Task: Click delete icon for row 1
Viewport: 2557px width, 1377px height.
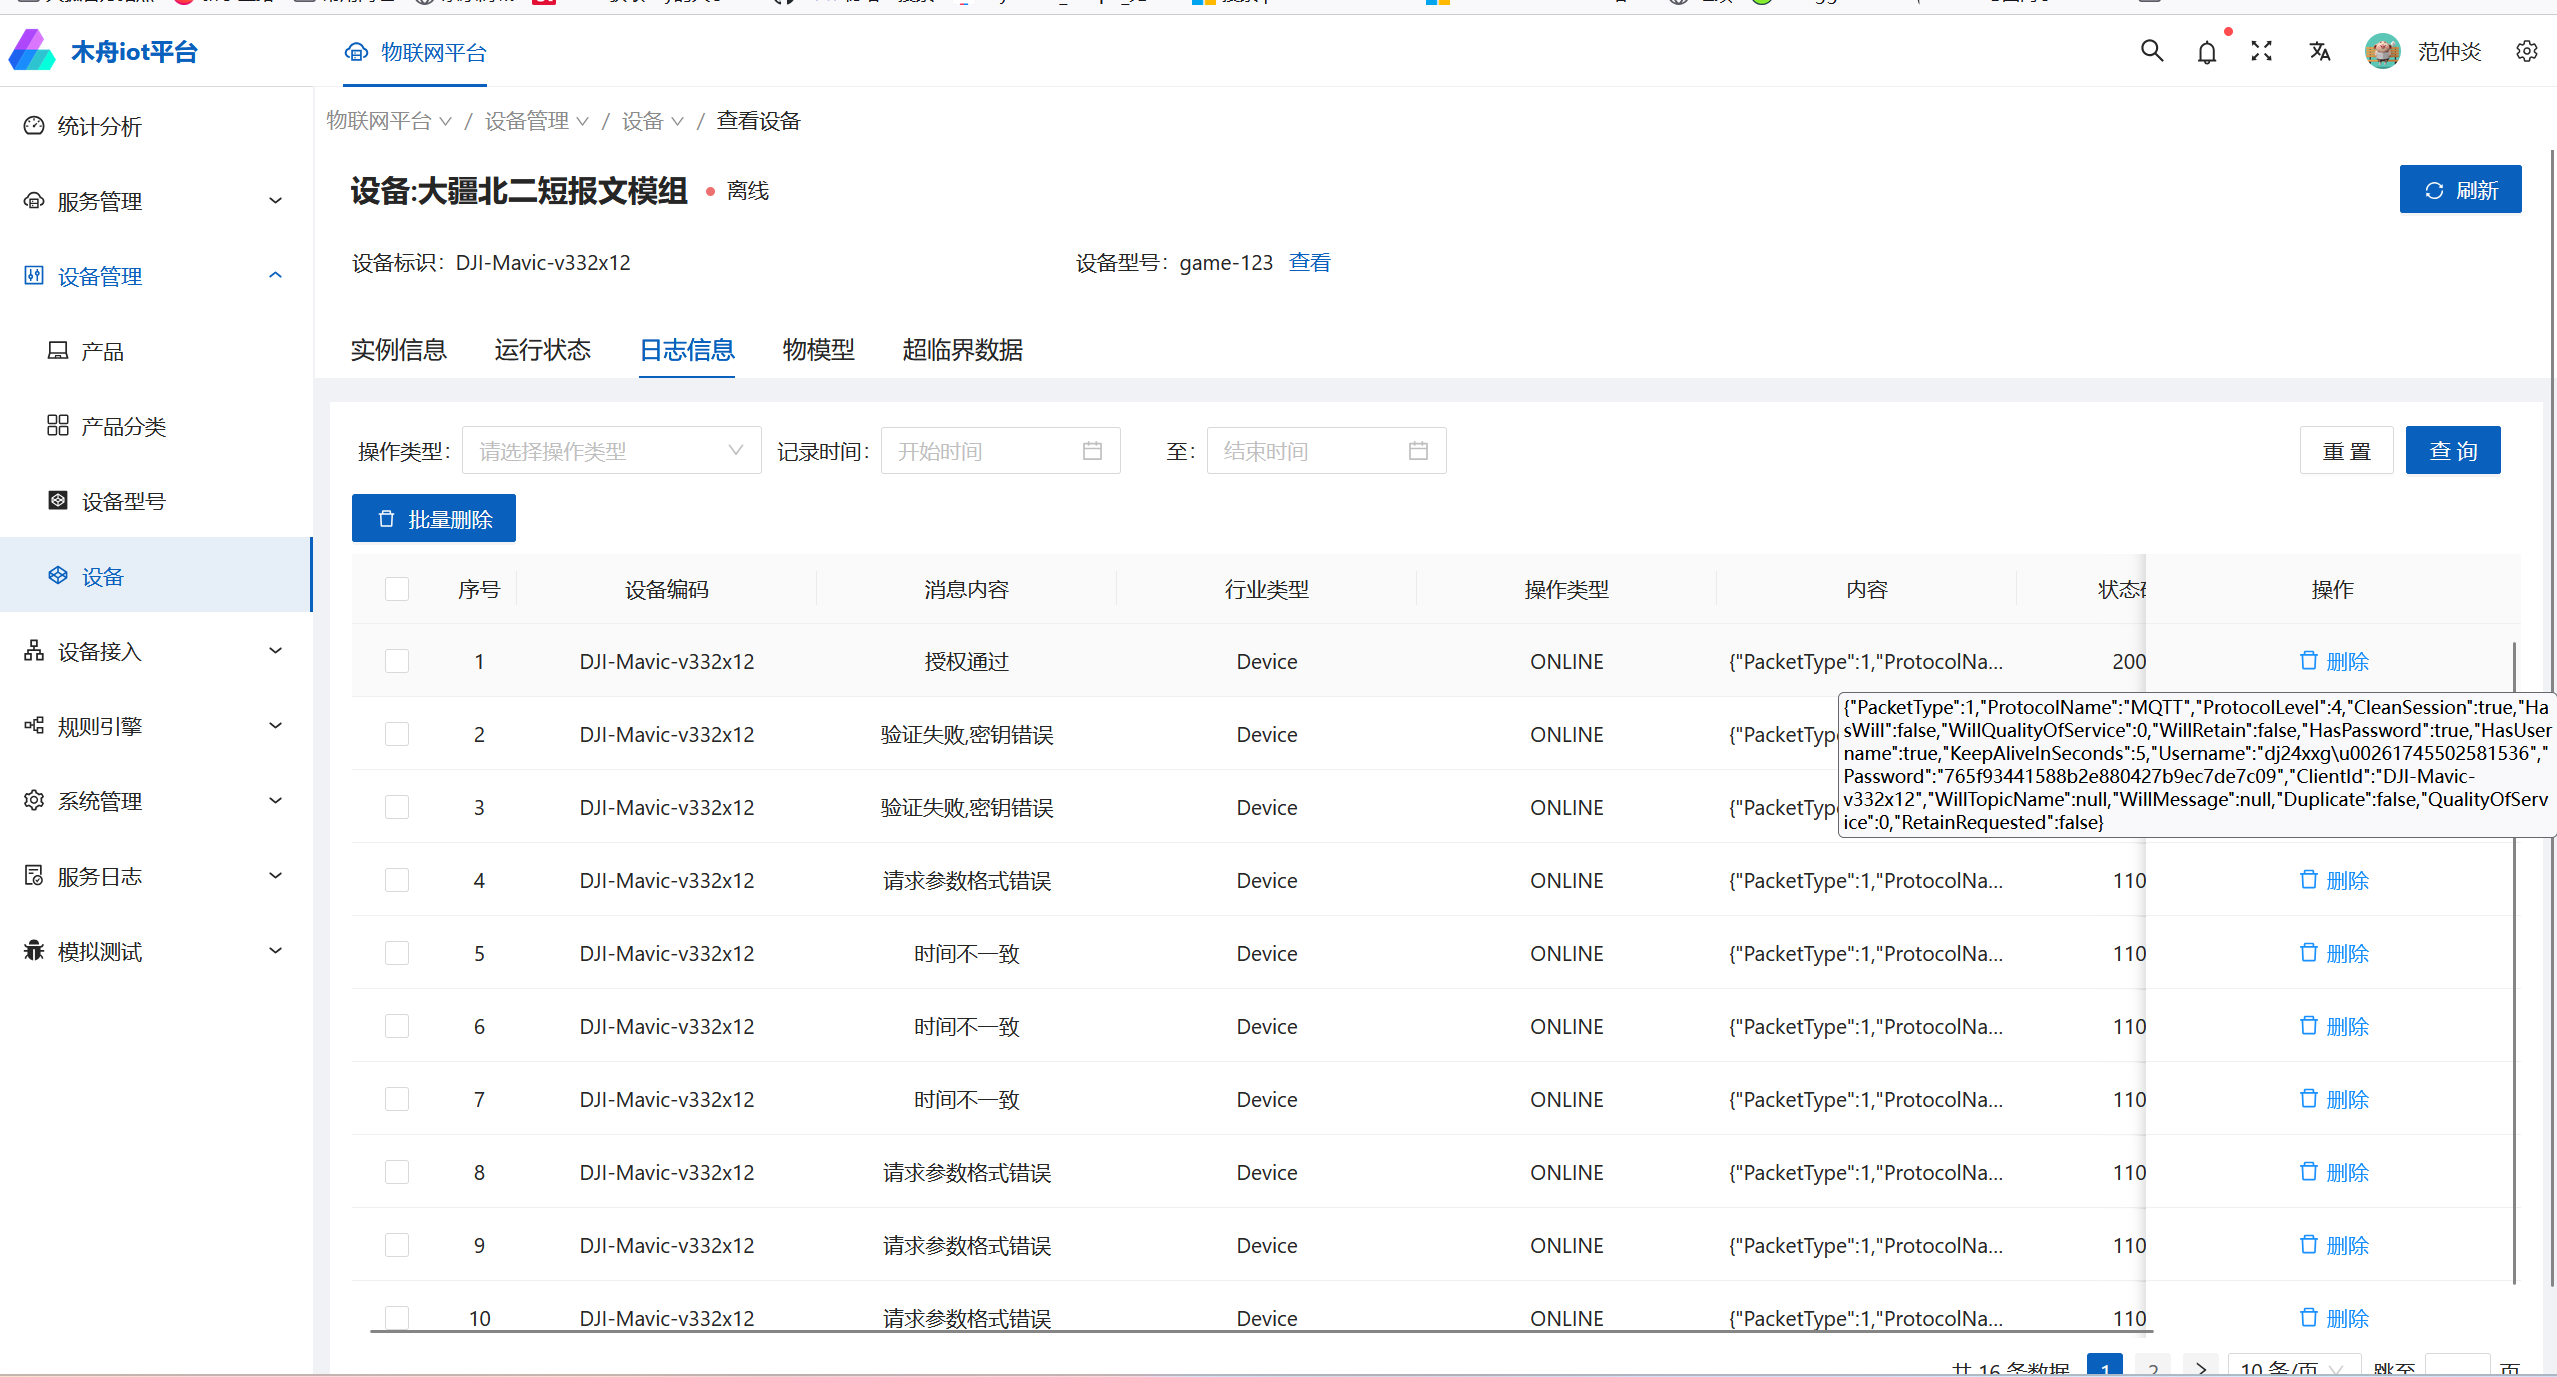Action: pyautogui.click(x=2308, y=661)
